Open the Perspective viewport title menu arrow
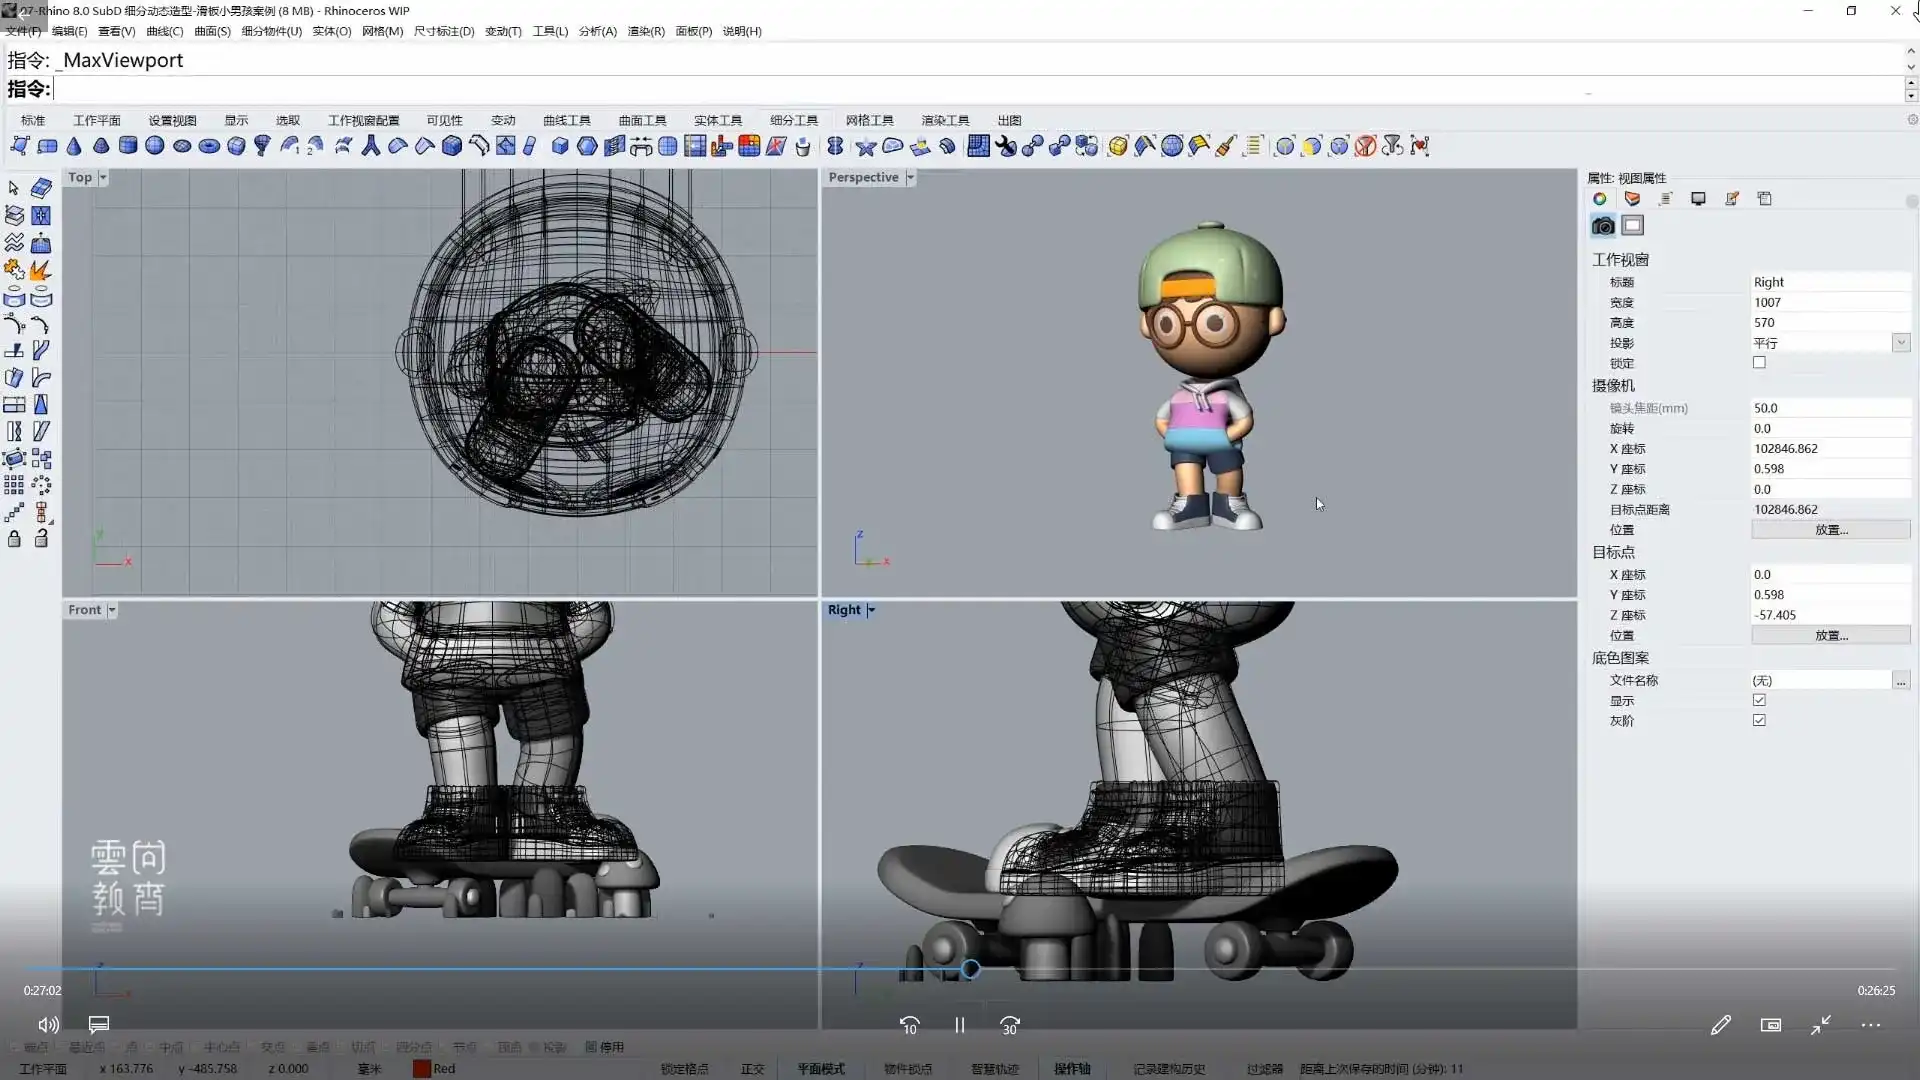The height and width of the screenshot is (1080, 1920). [x=910, y=177]
